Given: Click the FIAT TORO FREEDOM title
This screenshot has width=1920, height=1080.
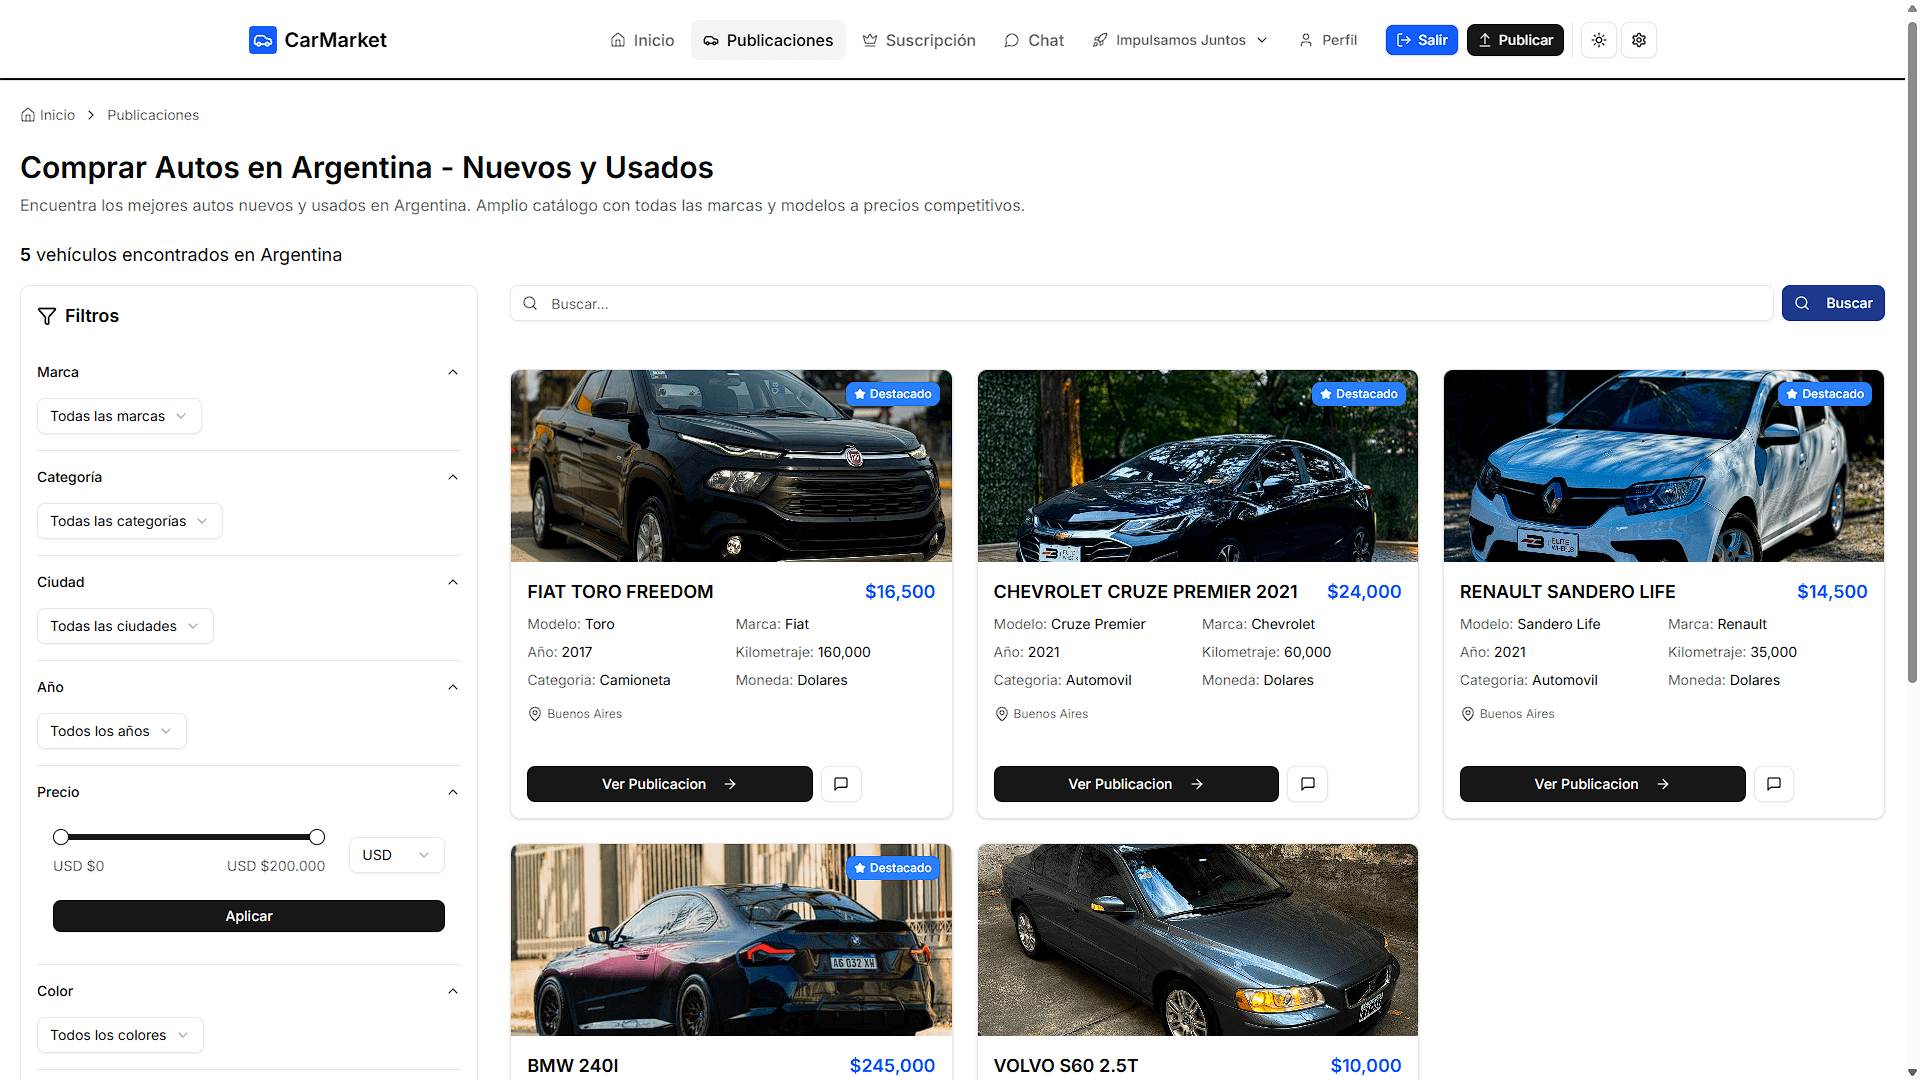Looking at the screenshot, I should click(x=620, y=592).
